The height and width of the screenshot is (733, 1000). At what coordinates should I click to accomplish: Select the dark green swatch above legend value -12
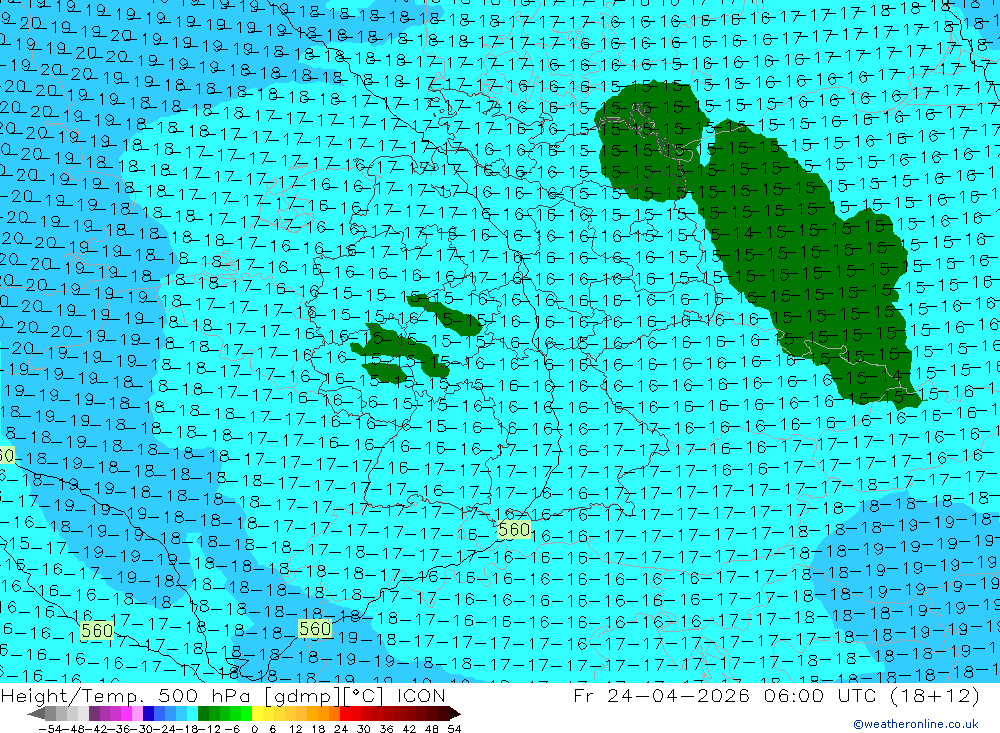pyautogui.click(x=203, y=714)
